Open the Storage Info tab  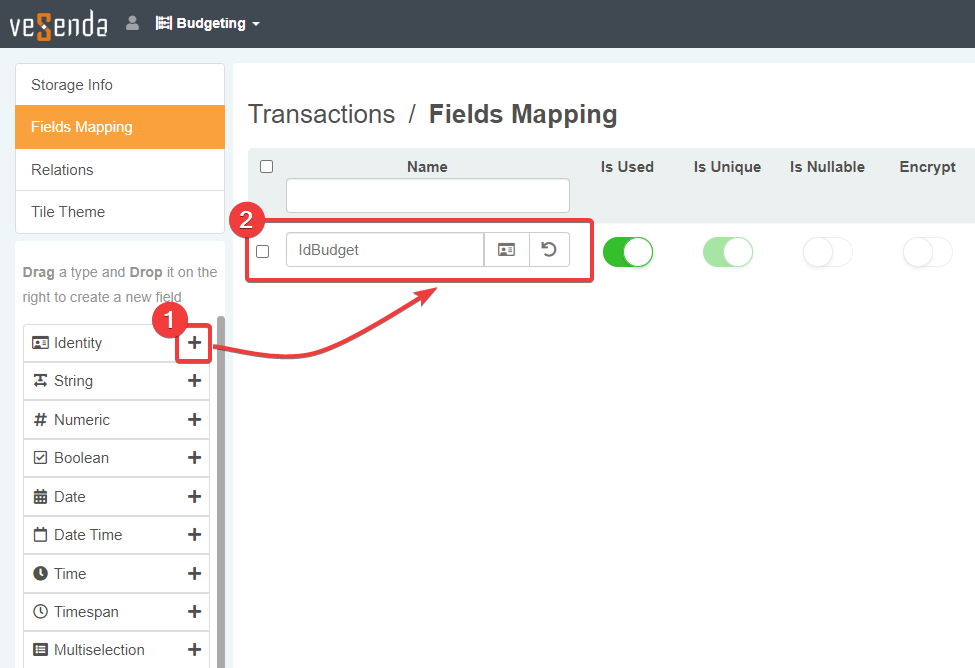120,85
